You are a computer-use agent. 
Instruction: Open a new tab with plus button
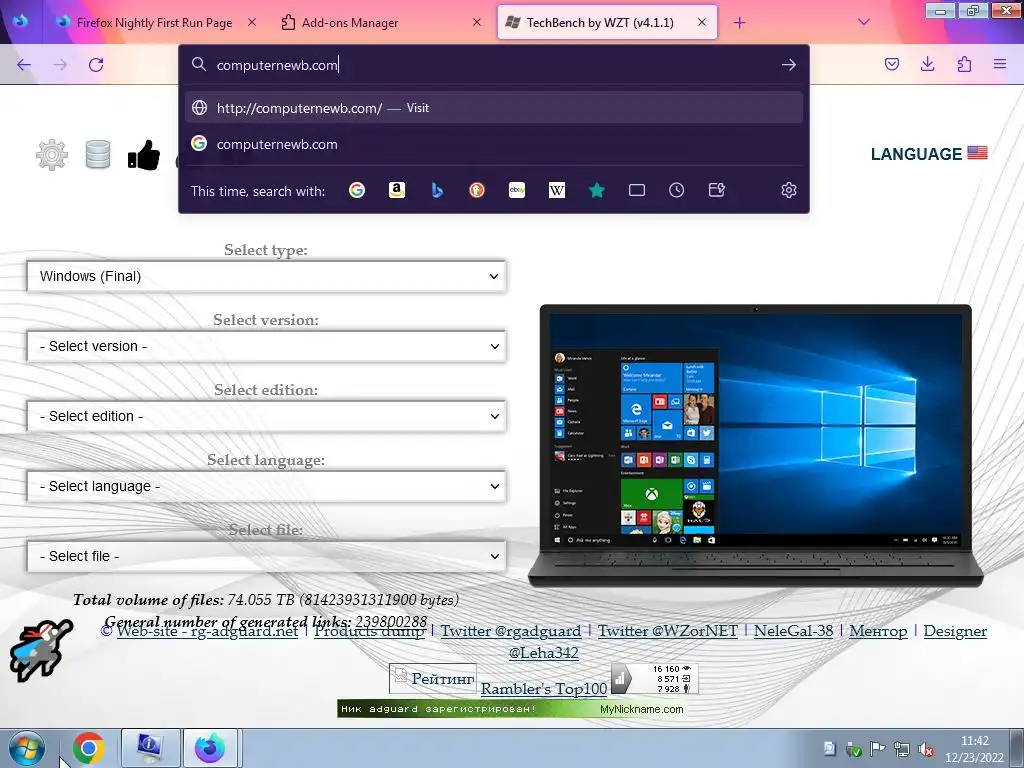(x=739, y=23)
